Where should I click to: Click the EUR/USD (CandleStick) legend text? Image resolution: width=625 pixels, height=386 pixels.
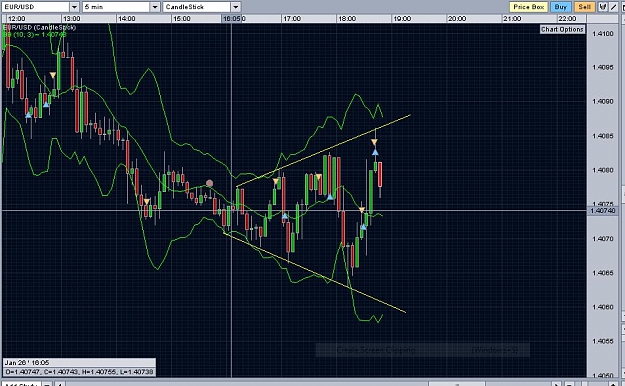click(39, 28)
